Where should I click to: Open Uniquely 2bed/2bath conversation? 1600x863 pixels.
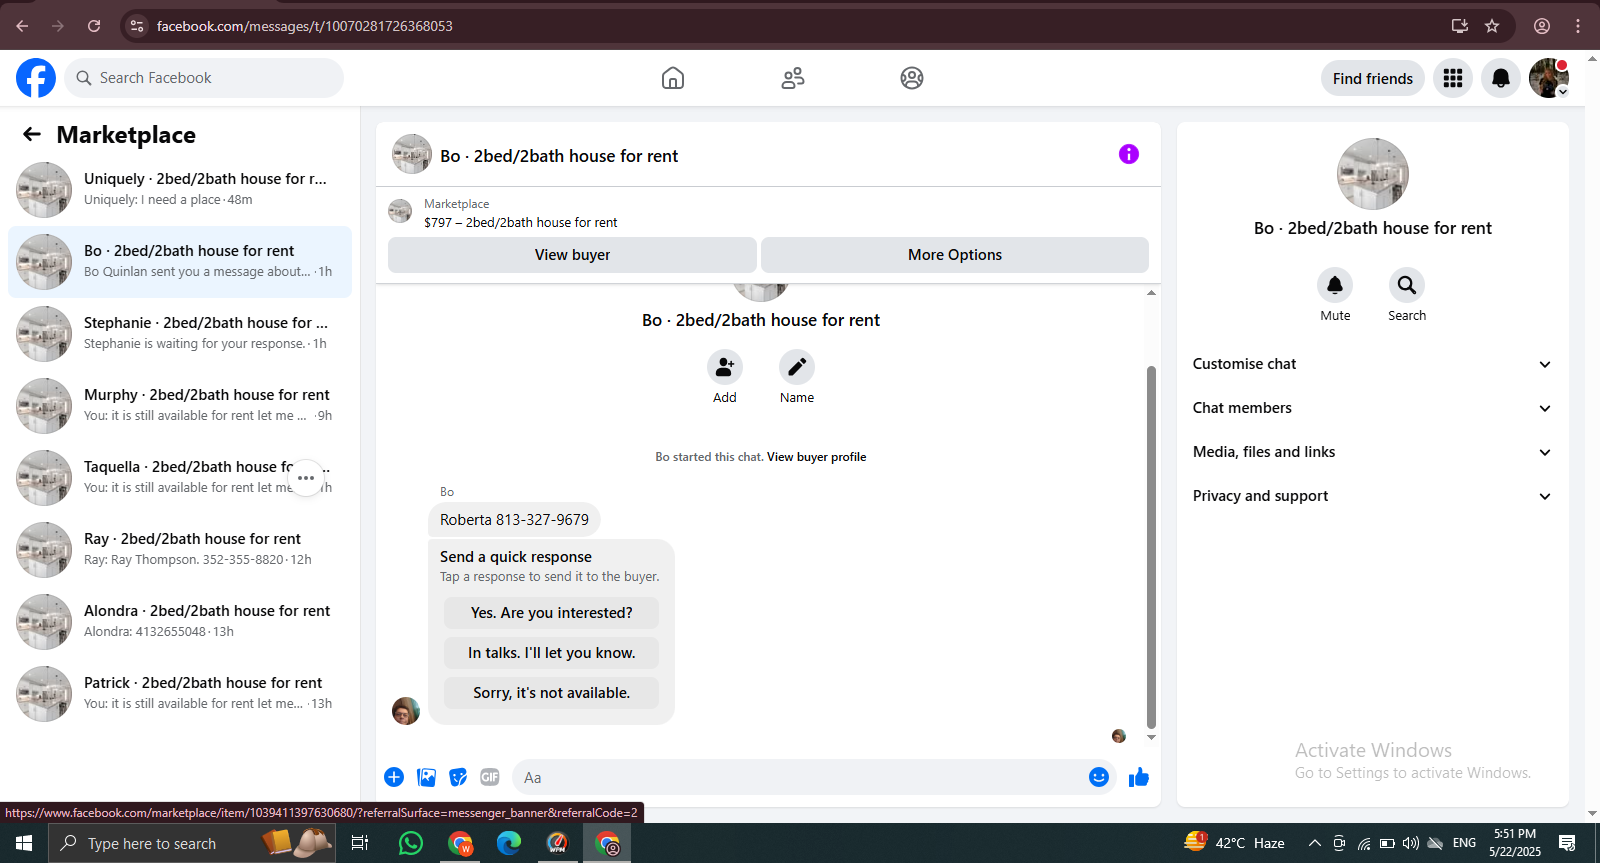pos(180,190)
